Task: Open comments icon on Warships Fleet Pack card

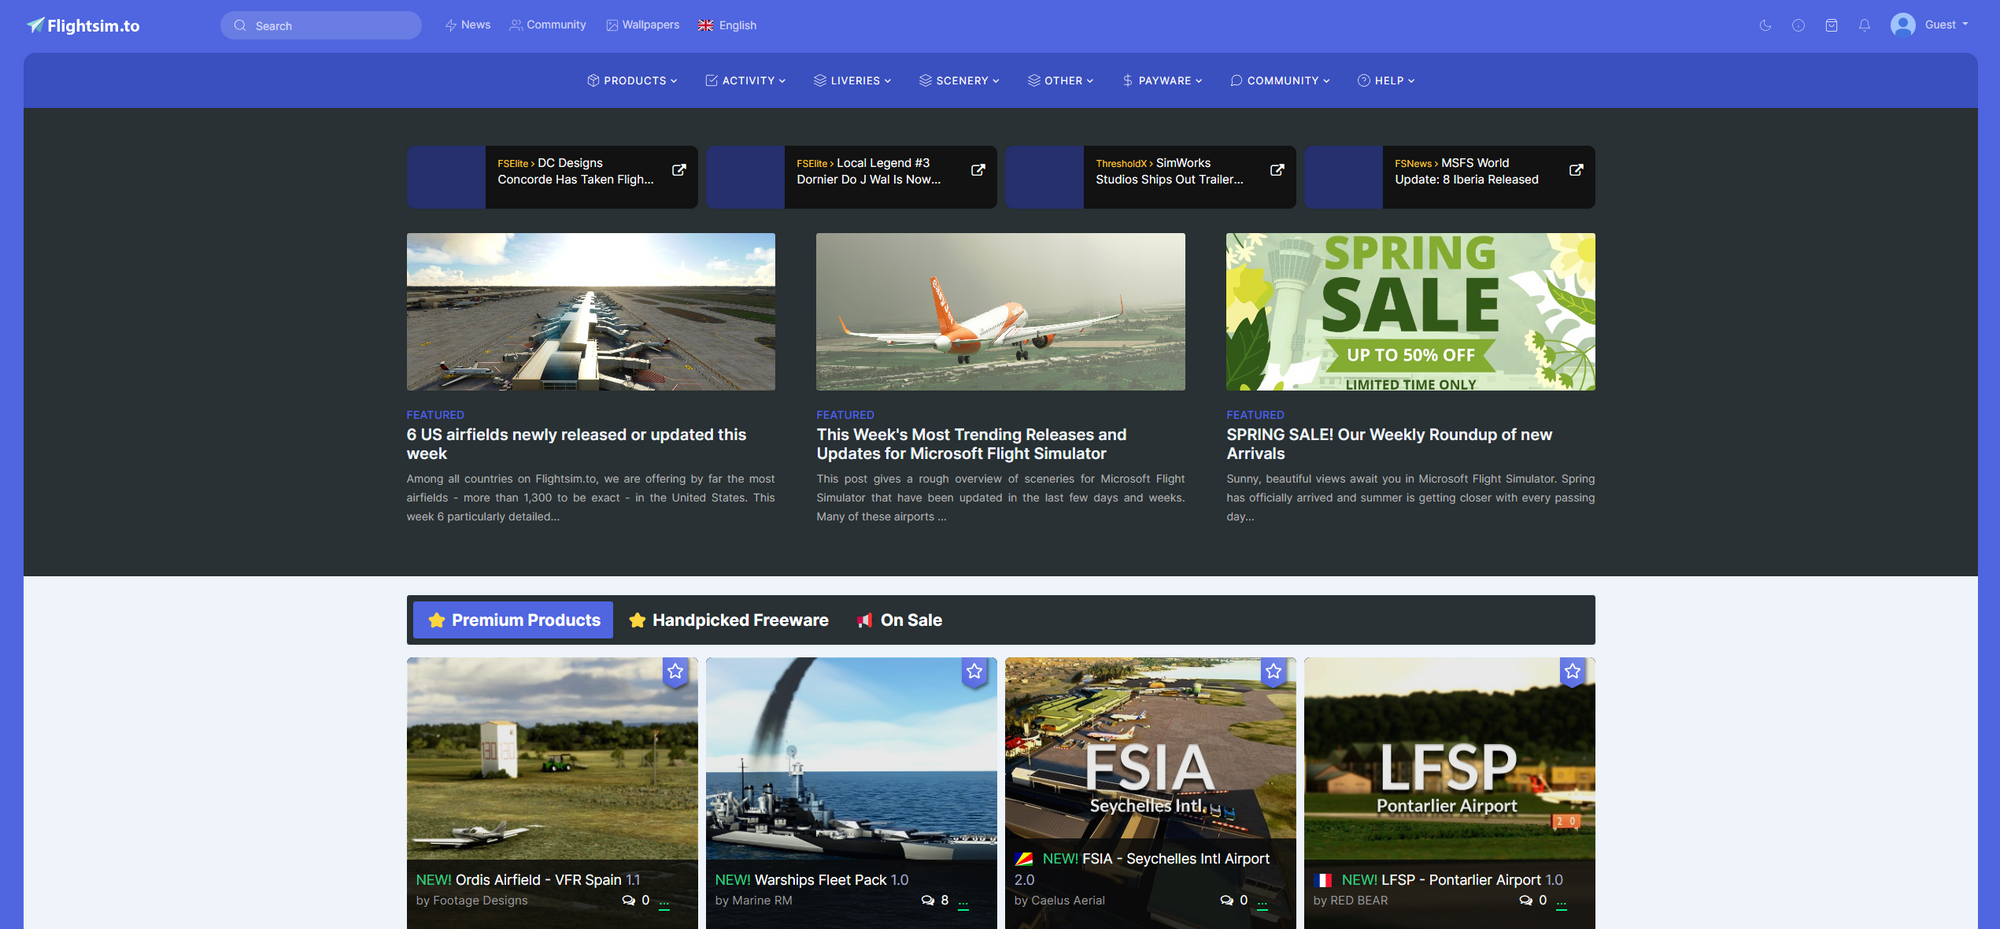Action: pyautogui.click(x=928, y=901)
